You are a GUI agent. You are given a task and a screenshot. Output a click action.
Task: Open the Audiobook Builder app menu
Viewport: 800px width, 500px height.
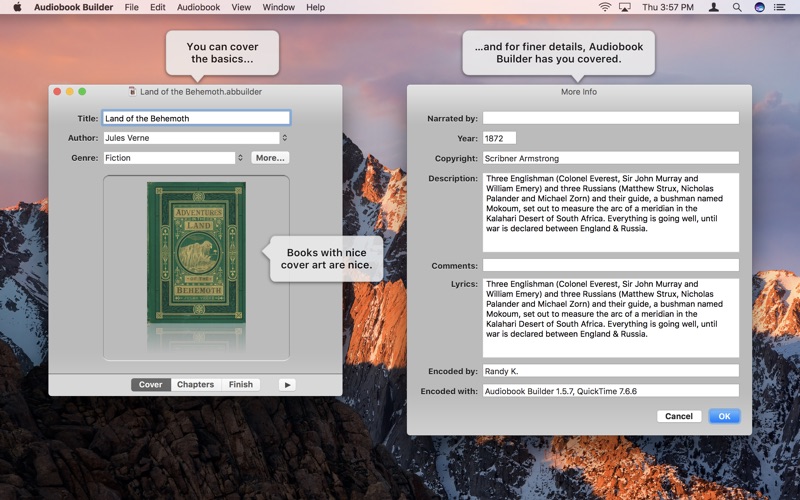[x=73, y=7]
